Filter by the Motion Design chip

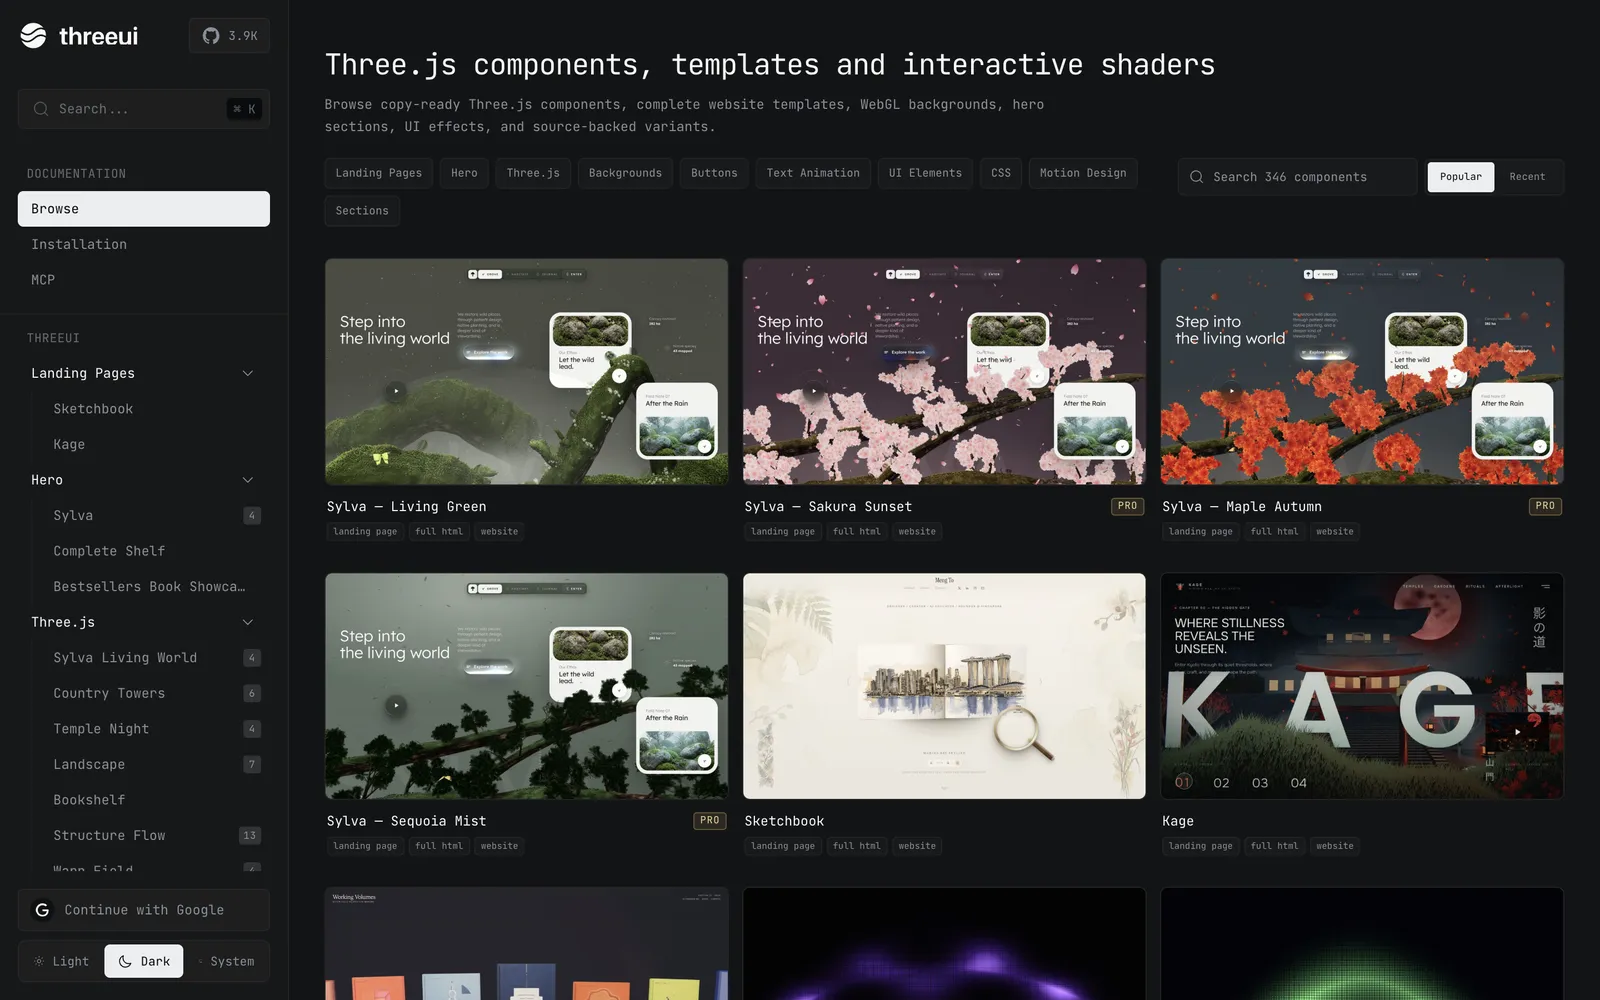coord(1083,173)
